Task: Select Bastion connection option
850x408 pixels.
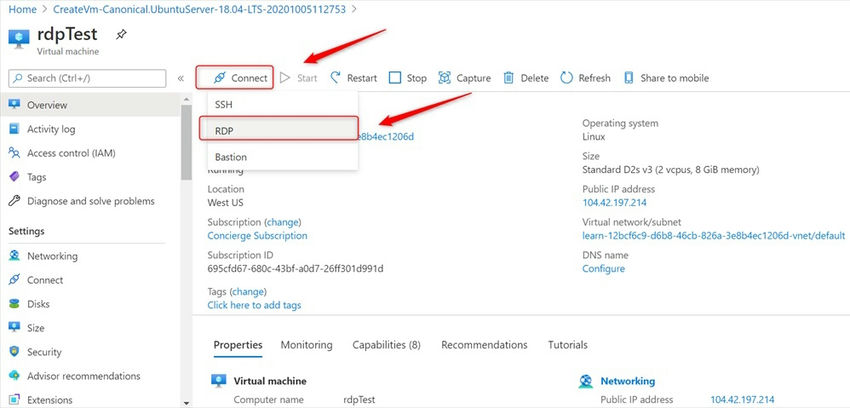Action: [231, 157]
